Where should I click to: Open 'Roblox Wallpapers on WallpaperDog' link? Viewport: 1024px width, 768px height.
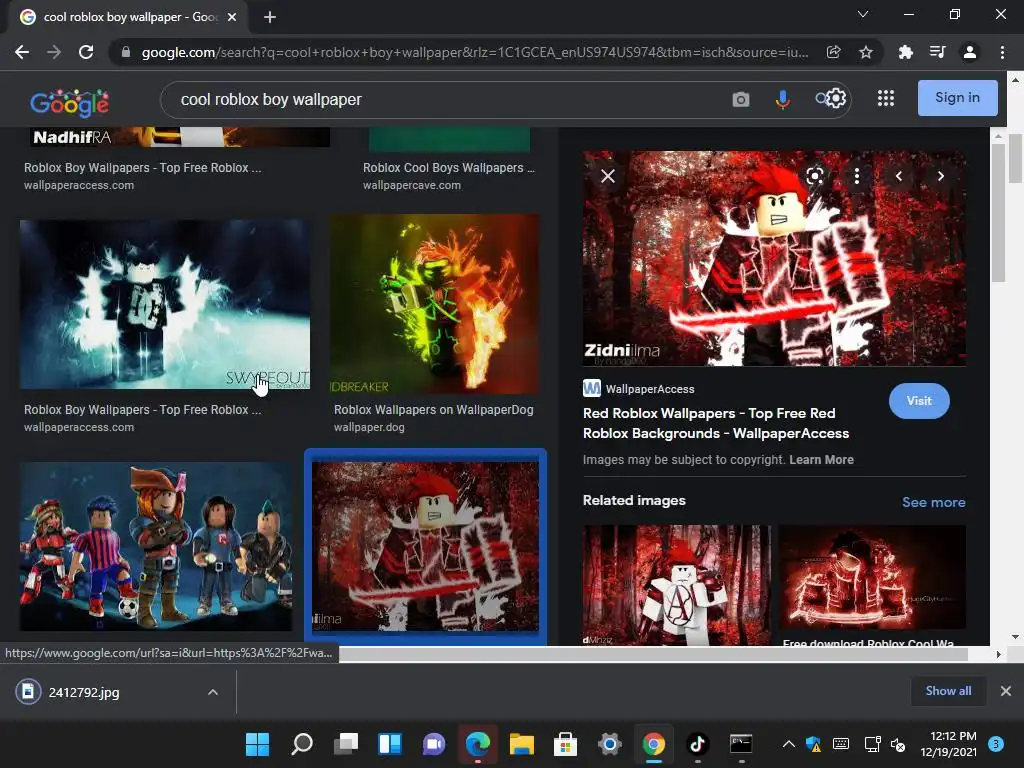[x=434, y=409]
